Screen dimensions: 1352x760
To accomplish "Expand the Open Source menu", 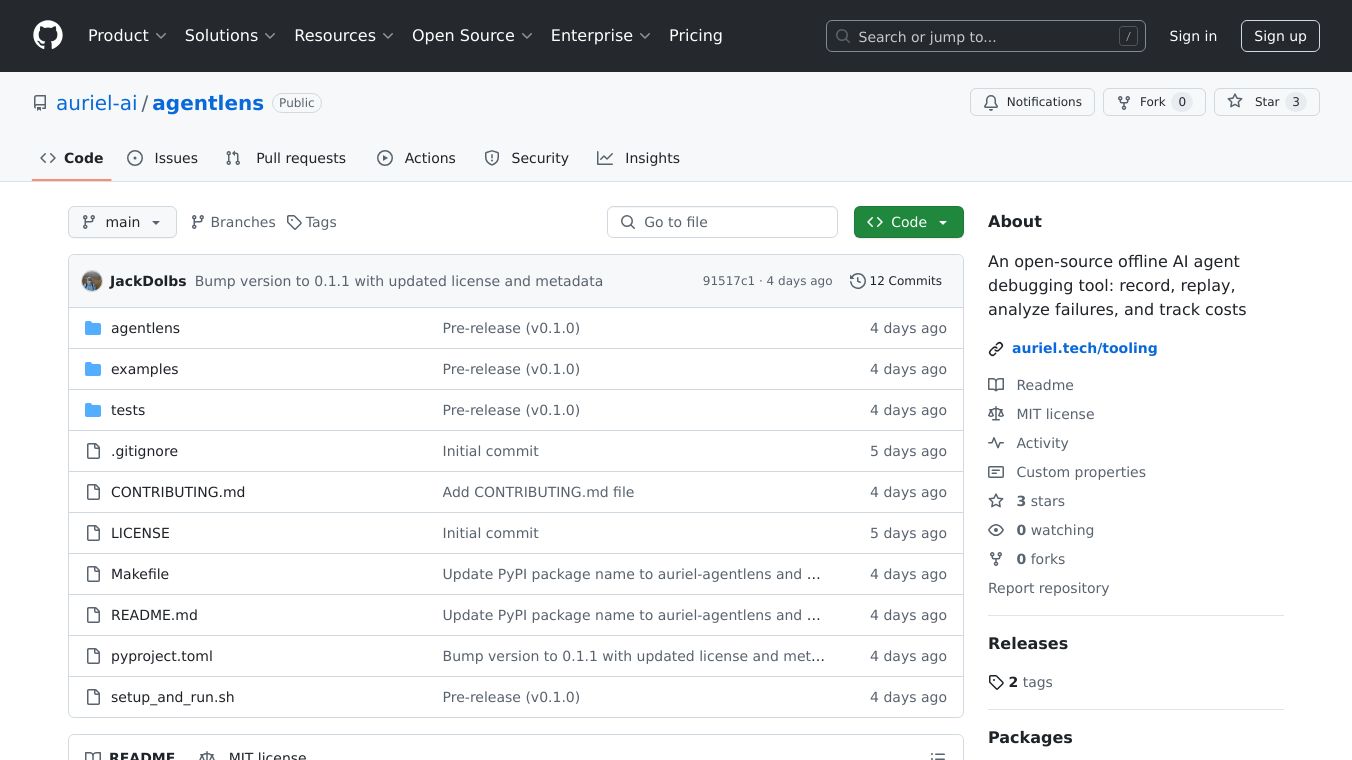I will pos(471,36).
